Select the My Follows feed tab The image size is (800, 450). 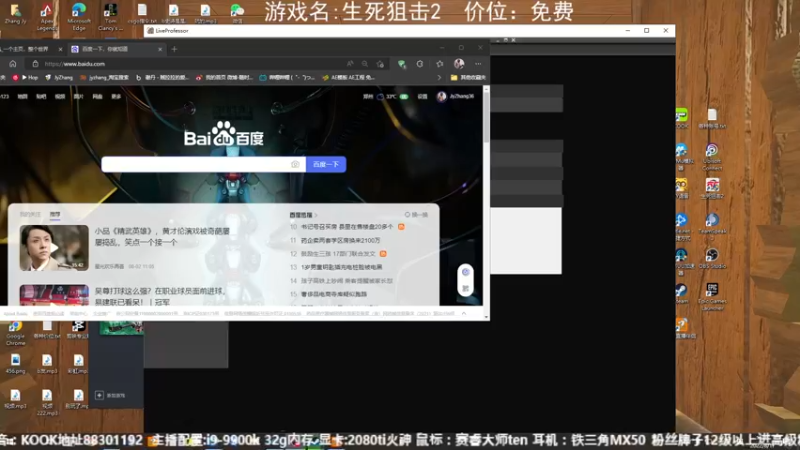click(30, 214)
